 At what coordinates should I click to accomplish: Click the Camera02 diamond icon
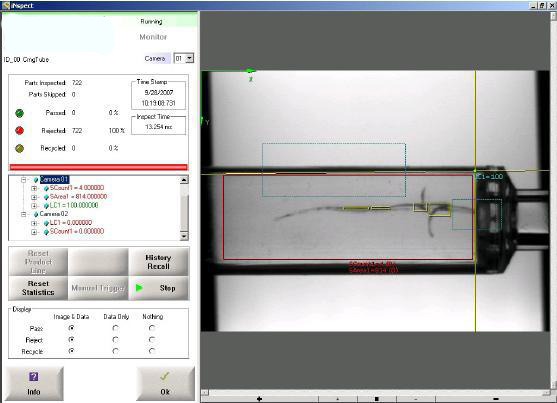[36, 214]
